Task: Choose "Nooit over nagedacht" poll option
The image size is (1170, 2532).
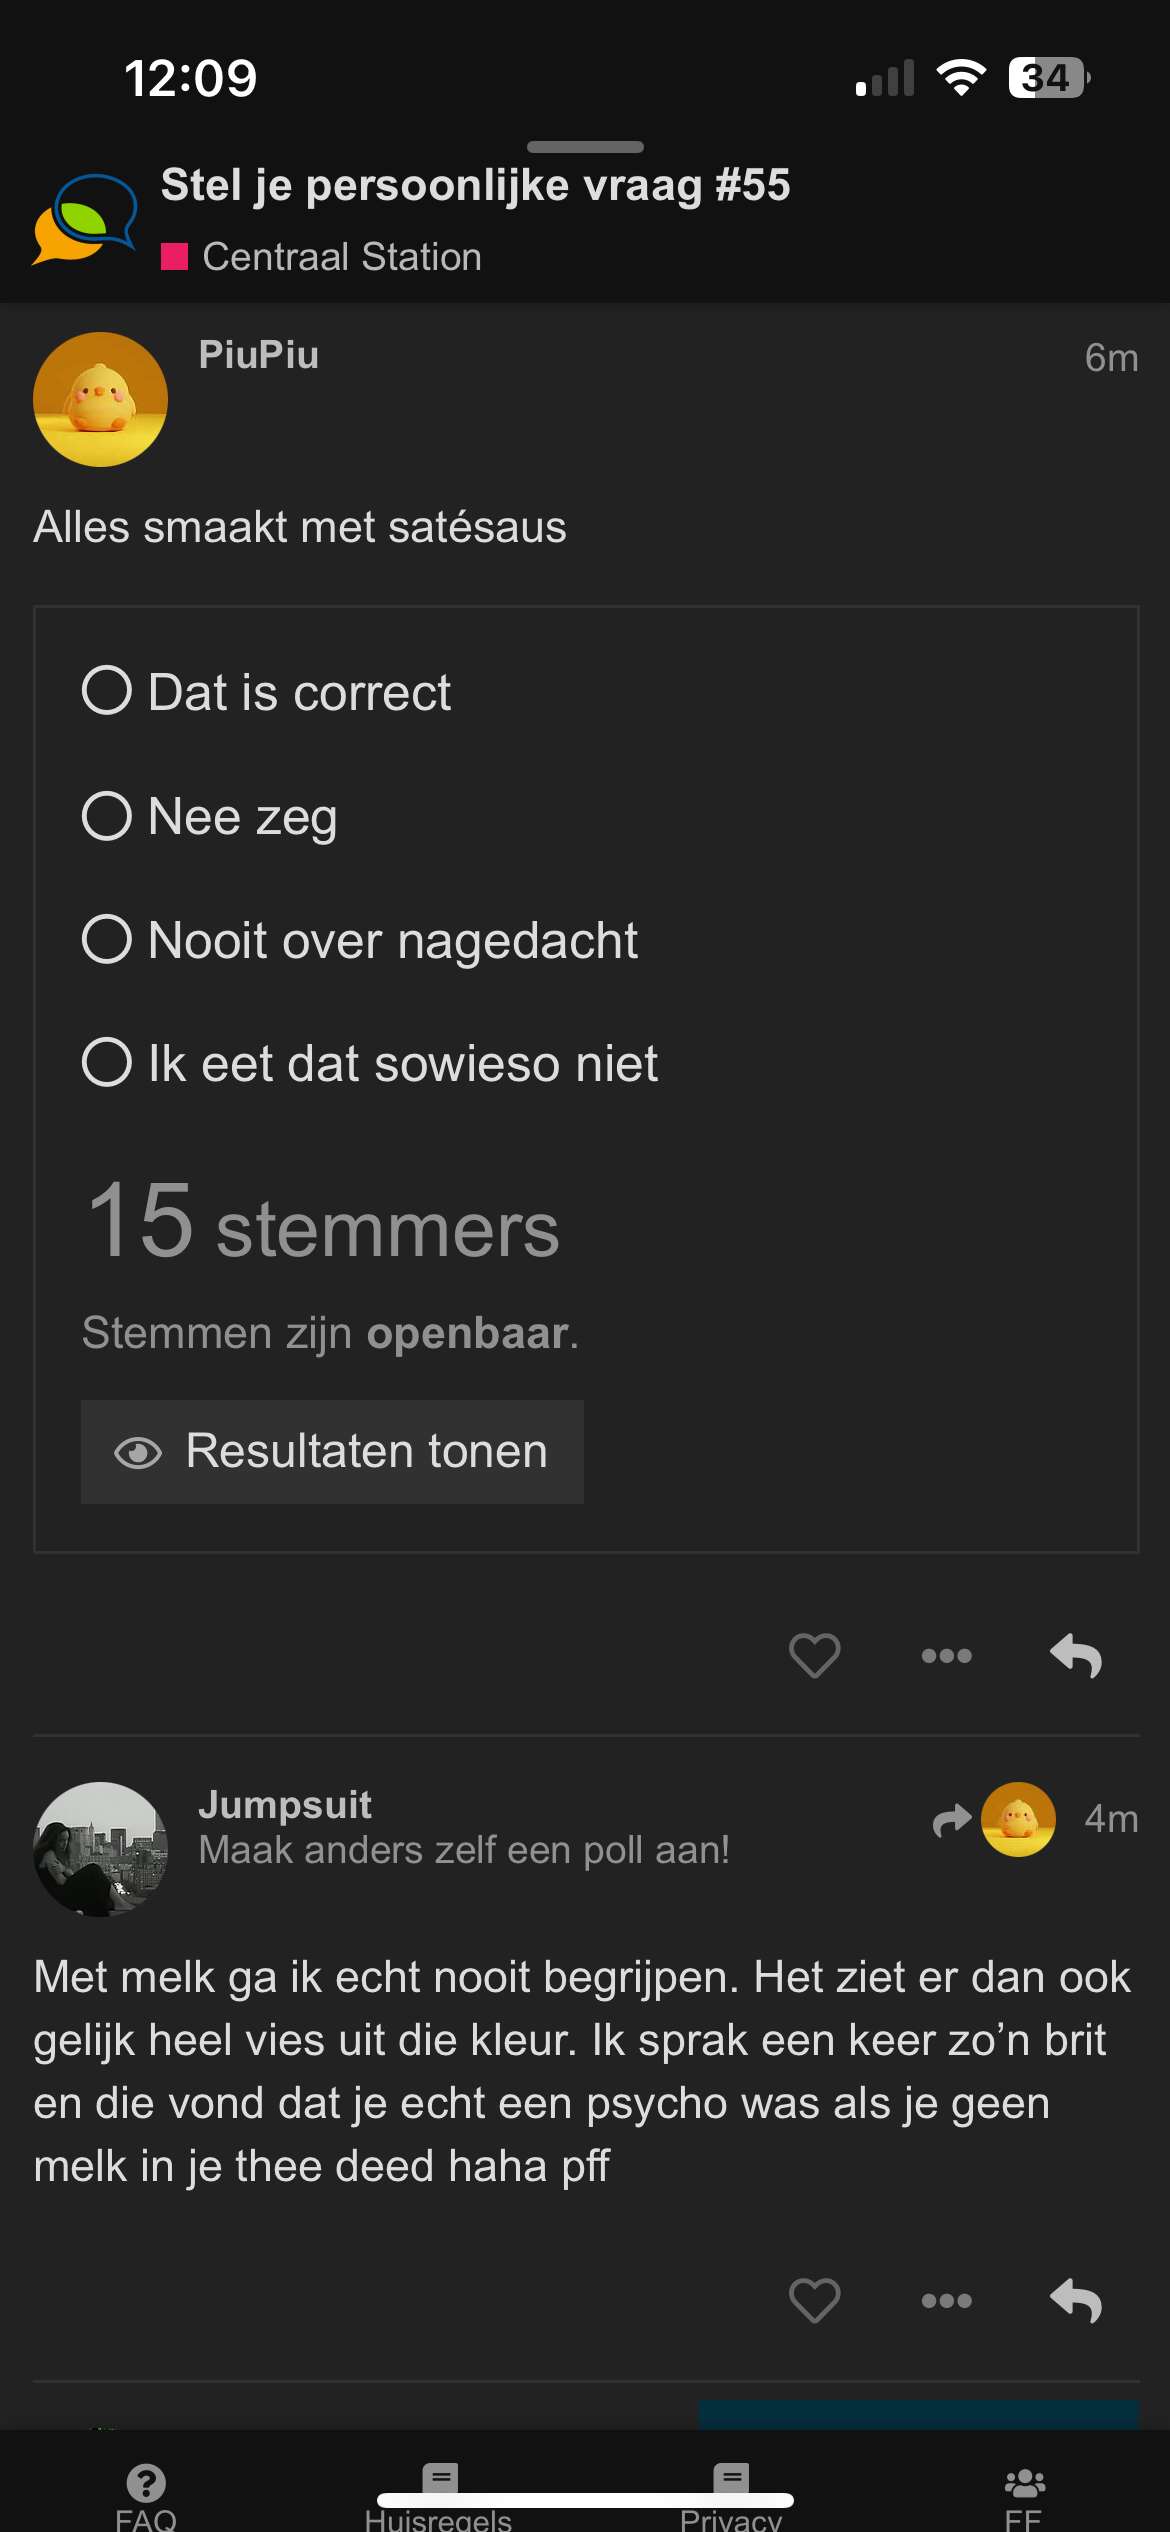Action: pos(107,940)
